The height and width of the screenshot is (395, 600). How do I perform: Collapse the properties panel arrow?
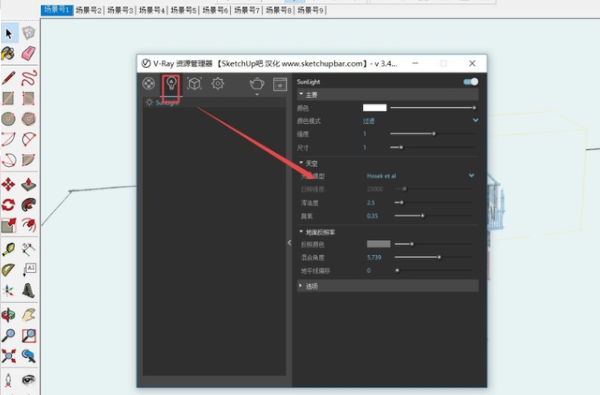pyautogui.click(x=289, y=242)
